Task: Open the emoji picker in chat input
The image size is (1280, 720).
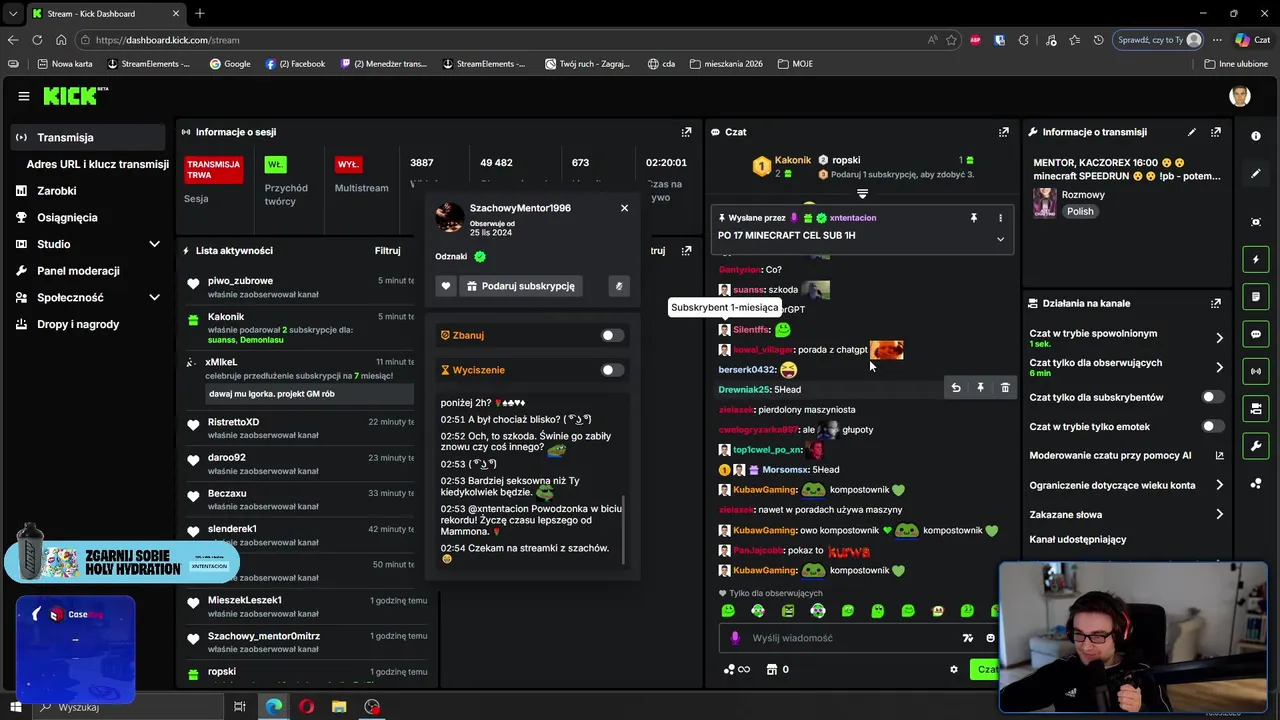Action: pos(991,638)
